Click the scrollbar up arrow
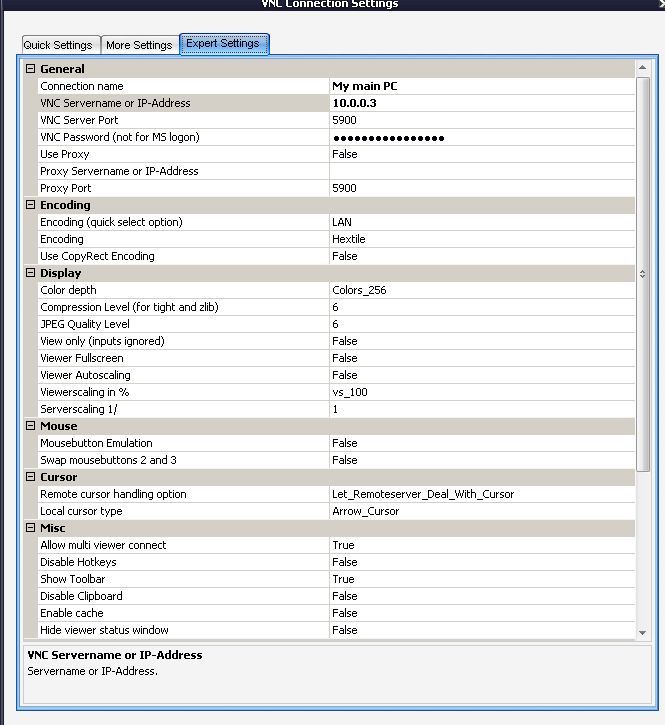Screen dimensions: 665x725 pyautogui.click(x=642, y=68)
